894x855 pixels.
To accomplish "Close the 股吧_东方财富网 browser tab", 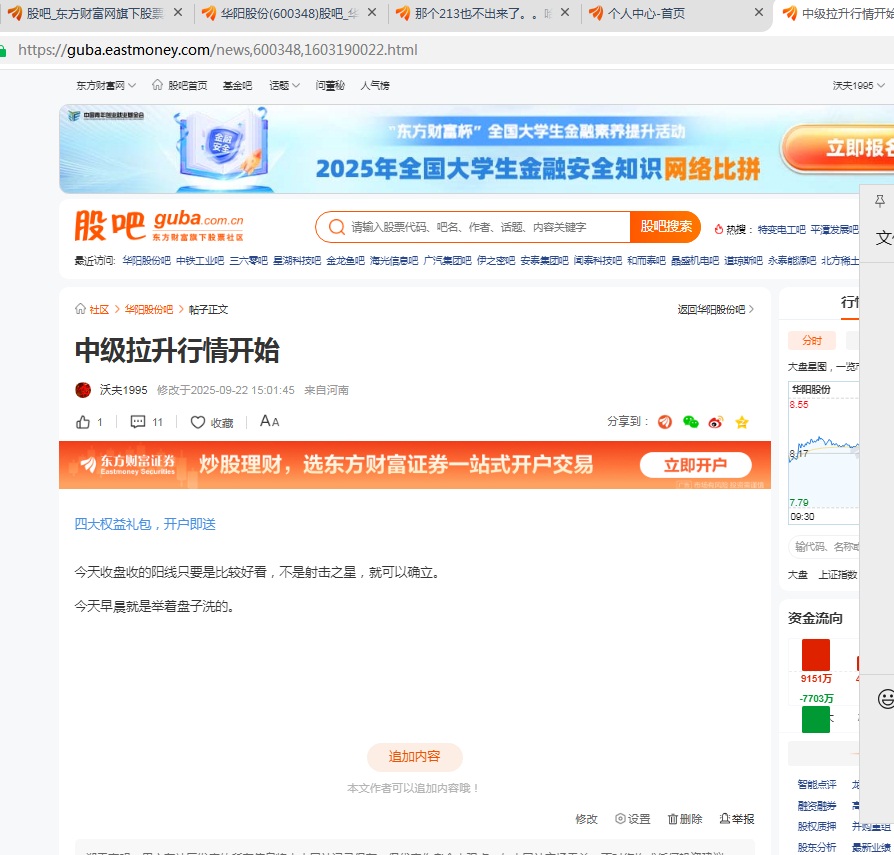I will 178,13.
